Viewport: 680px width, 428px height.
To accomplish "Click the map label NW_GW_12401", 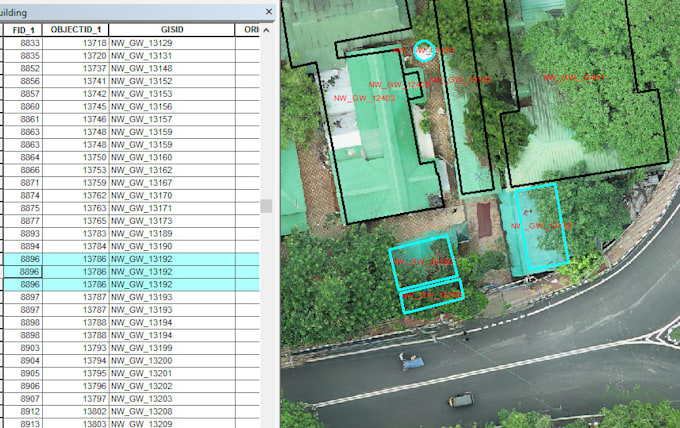I will tap(574, 78).
